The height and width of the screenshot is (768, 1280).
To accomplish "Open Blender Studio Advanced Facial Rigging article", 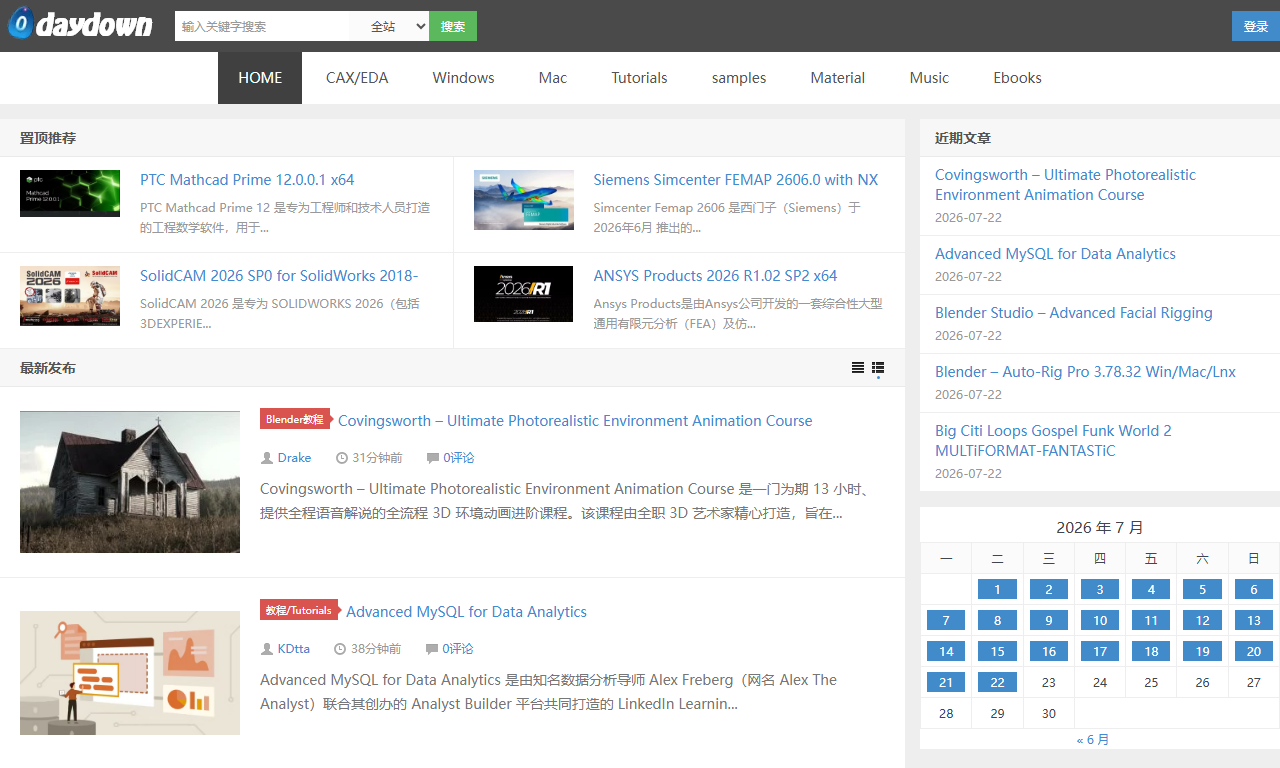I will tap(1074, 313).
